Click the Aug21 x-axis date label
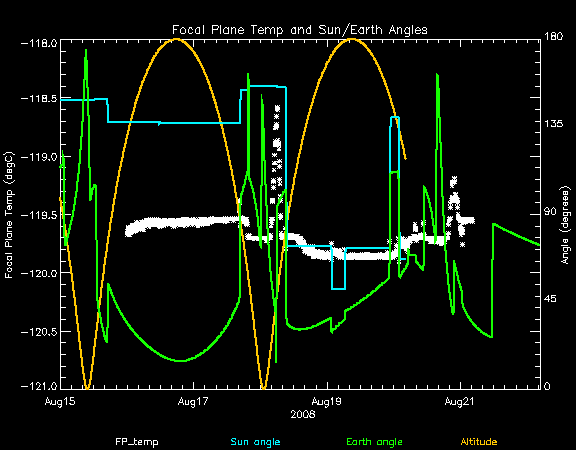576x450 pixels. (x=459, y=401)
